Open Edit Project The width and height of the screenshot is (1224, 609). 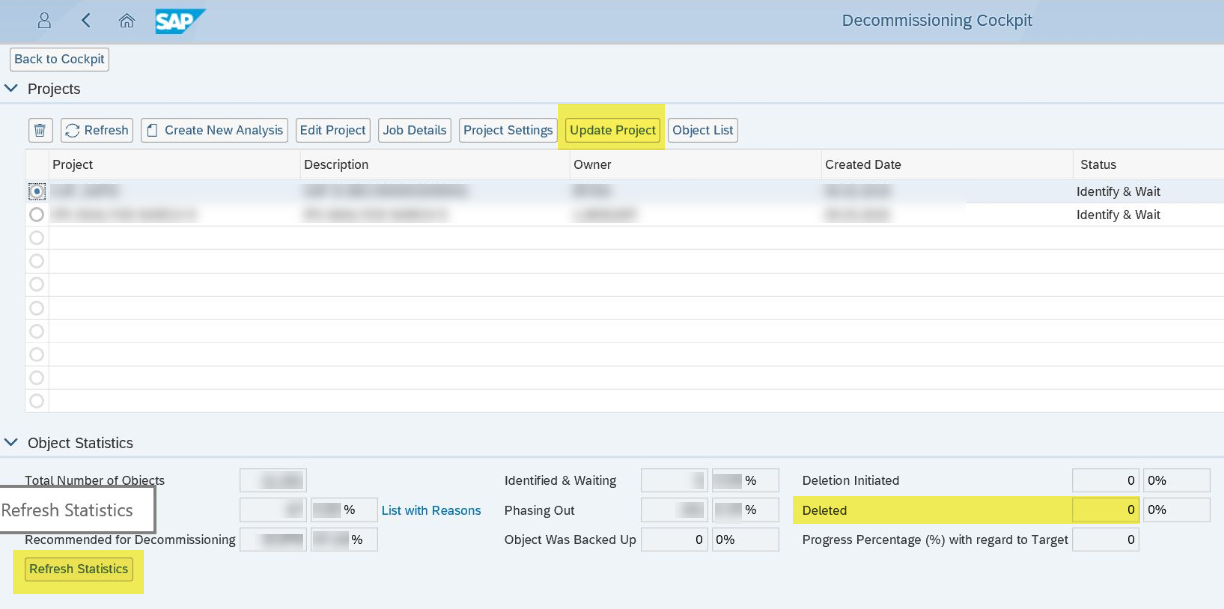pos(333,130)
